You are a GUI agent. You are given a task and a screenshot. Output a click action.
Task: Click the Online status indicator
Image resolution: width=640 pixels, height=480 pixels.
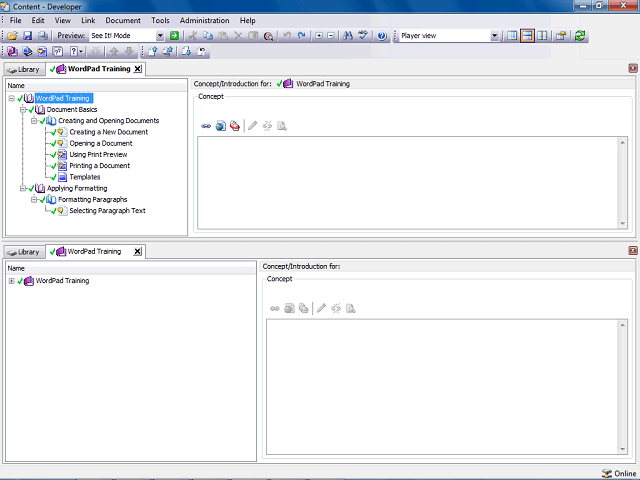coord(619,473)
